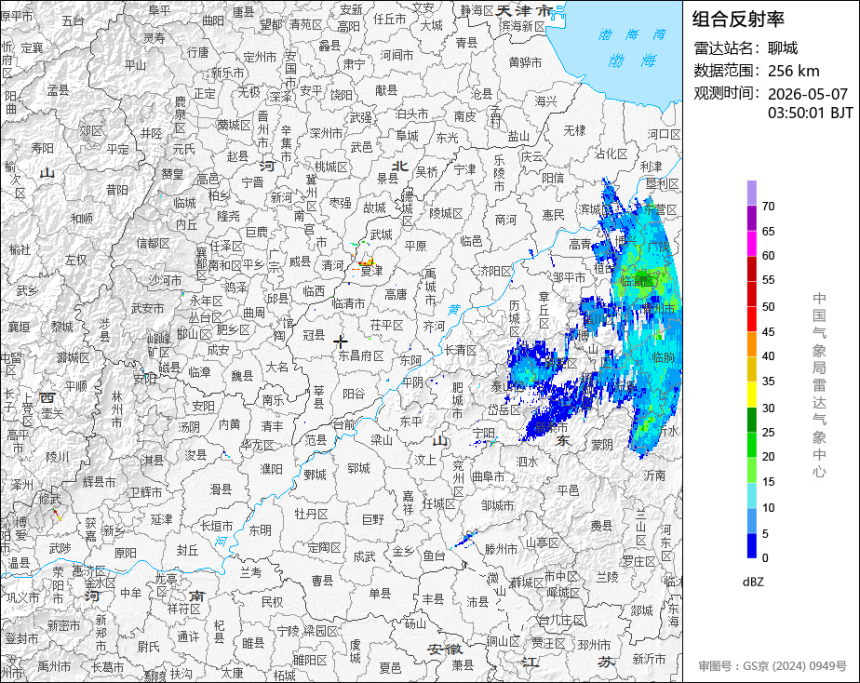The image size is (860, 683).
Task: Click the time 03:50:01 BJT
Action: 810,113
